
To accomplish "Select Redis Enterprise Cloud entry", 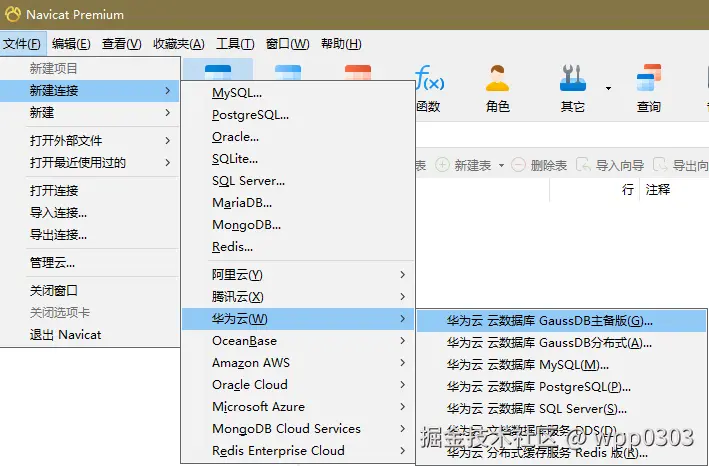I will click(x=298, y=451).
